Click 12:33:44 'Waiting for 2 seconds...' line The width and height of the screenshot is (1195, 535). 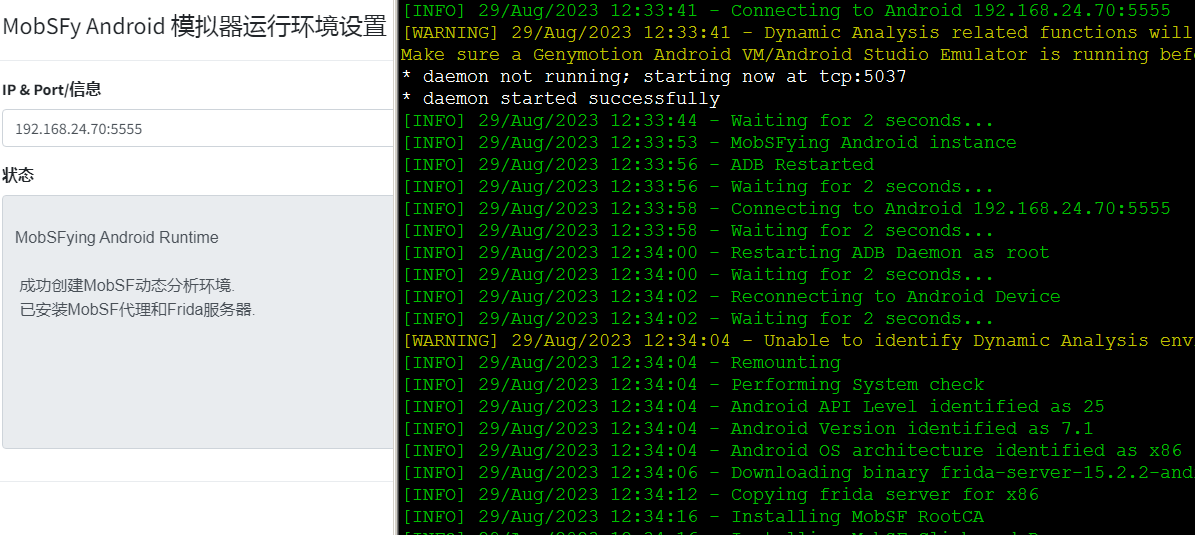[698, 120]
